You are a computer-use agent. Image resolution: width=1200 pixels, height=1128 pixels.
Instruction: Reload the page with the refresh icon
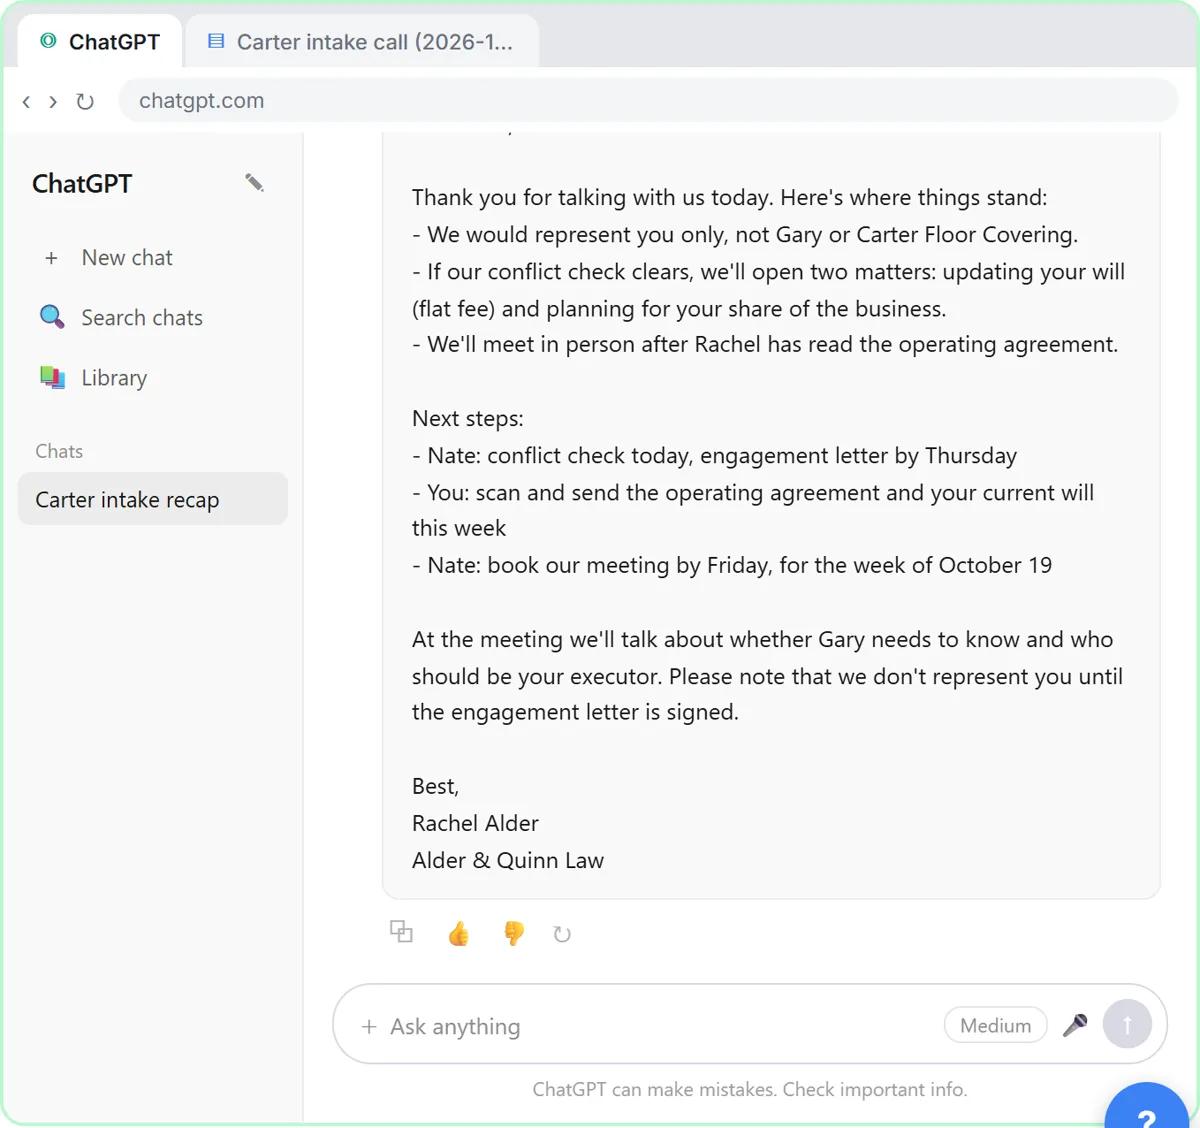pyautogui.click(x=85, y=101)
